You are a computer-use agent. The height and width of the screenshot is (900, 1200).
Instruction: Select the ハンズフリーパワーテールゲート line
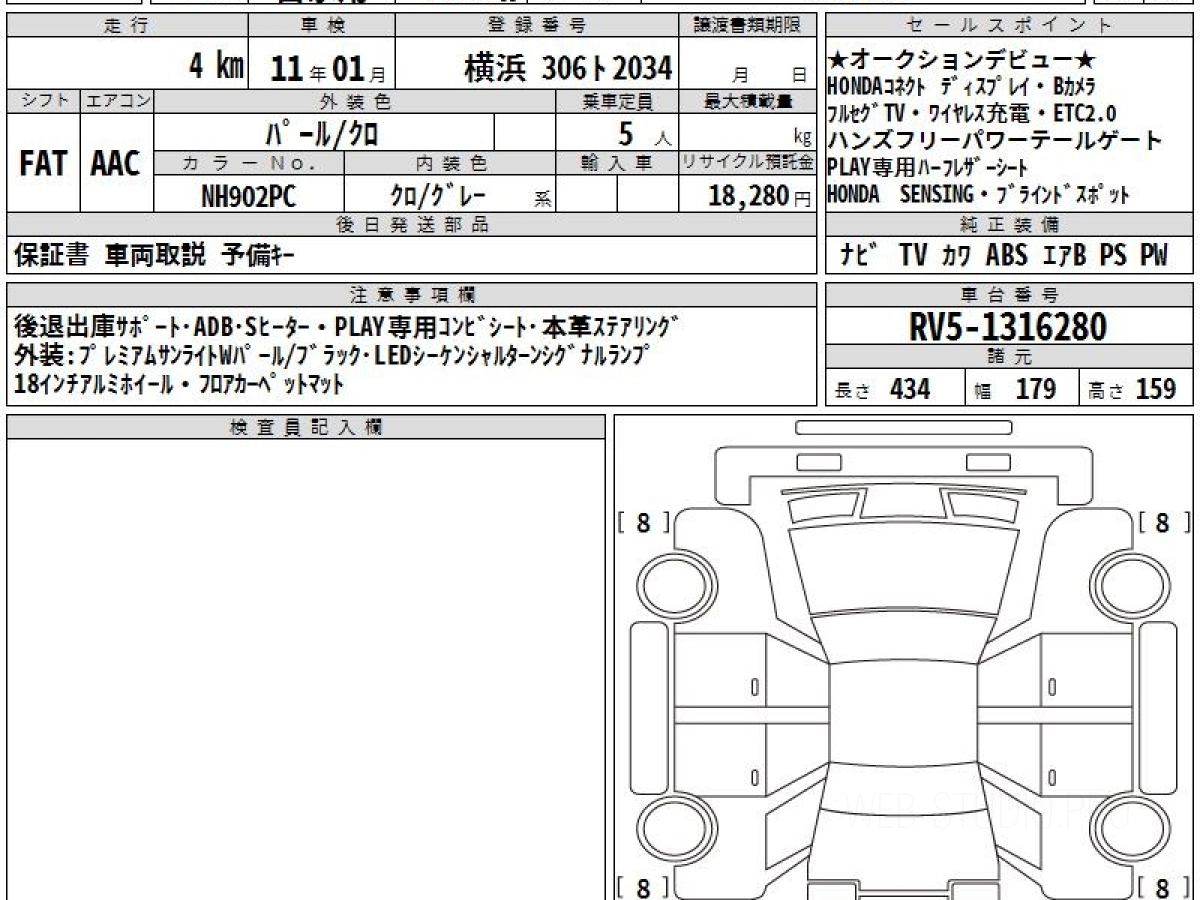995,140
